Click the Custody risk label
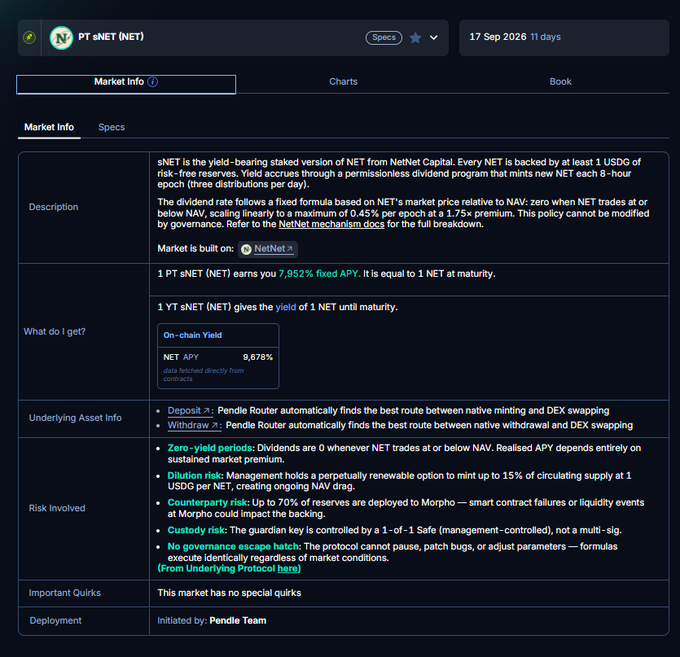 (196, 530)
